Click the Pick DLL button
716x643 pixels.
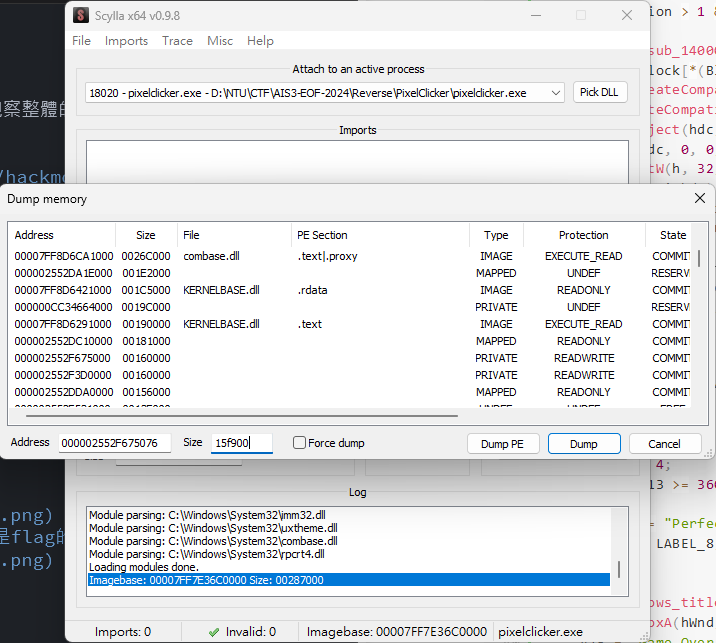pos(599,92)
